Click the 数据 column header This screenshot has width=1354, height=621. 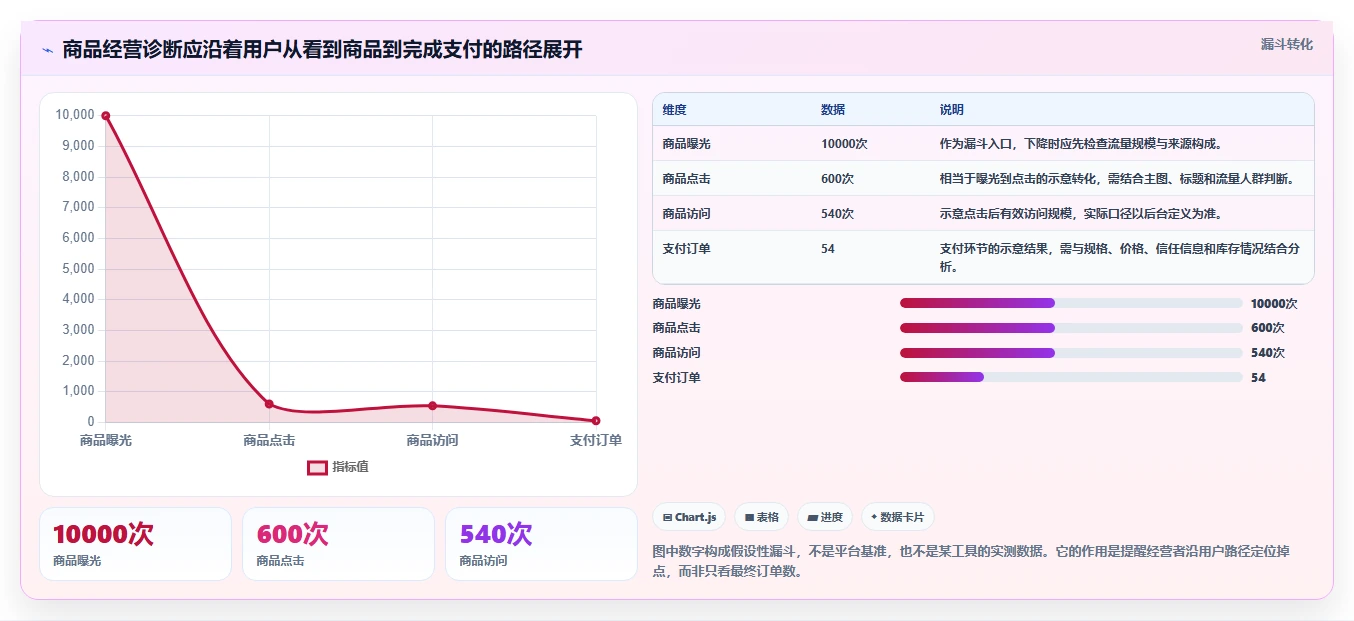[833, 110]
